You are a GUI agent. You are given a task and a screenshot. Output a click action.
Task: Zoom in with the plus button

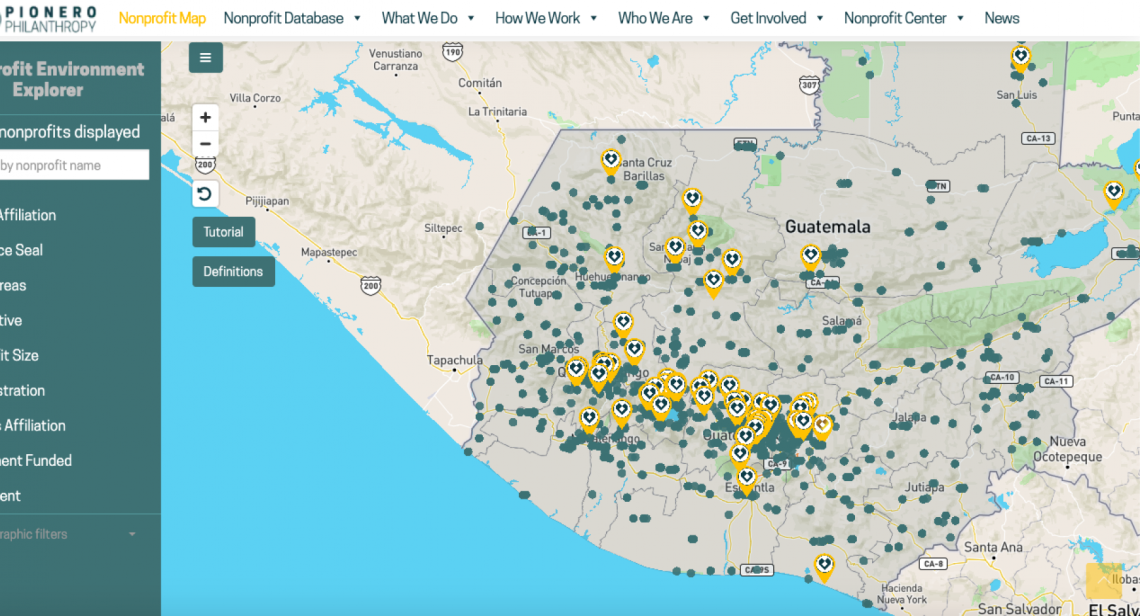[x=205, y=117]
